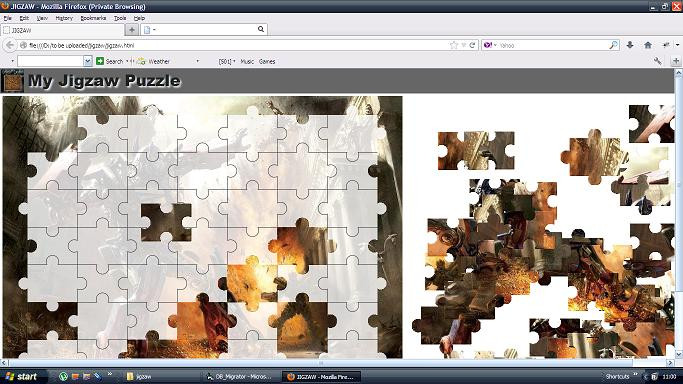Click the Music toolbar link
Viewport: 683px width, 384px height.
pos(247,61)
